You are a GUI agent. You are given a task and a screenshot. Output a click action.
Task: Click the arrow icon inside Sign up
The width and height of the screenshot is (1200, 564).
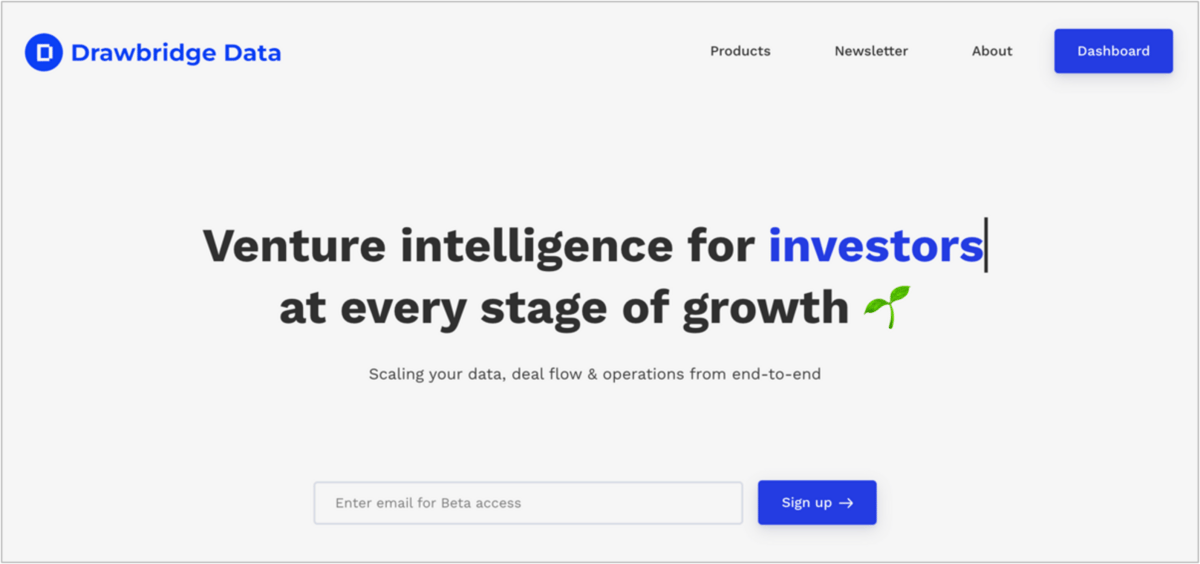tap(846, 503)
